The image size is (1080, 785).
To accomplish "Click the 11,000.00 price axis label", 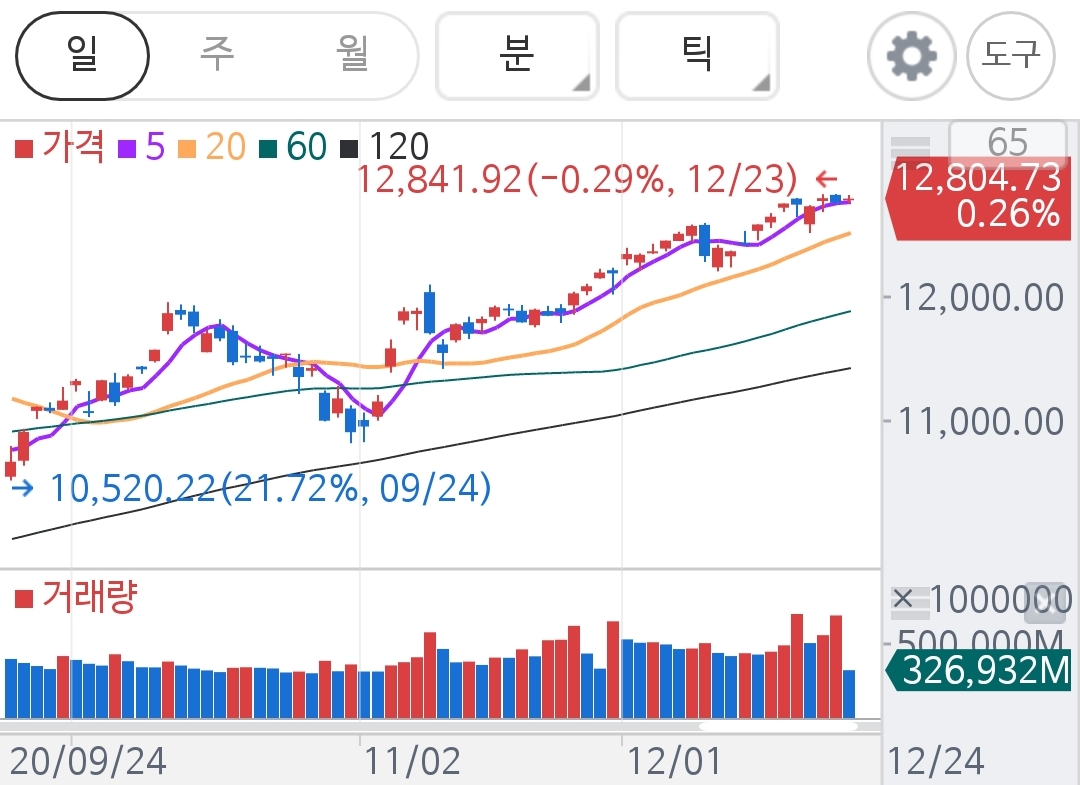I will [981, 421].
